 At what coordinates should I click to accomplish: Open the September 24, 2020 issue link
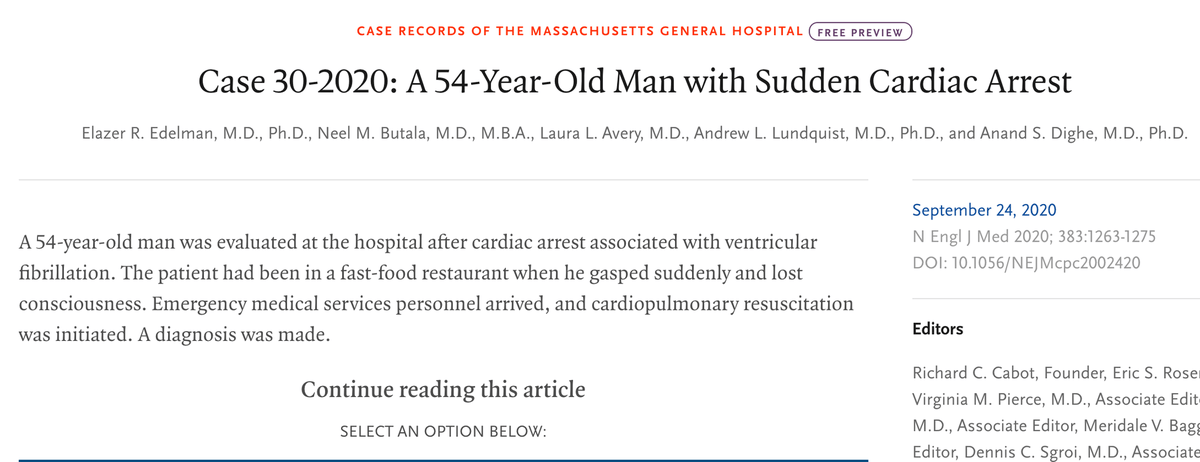(984, 210)
